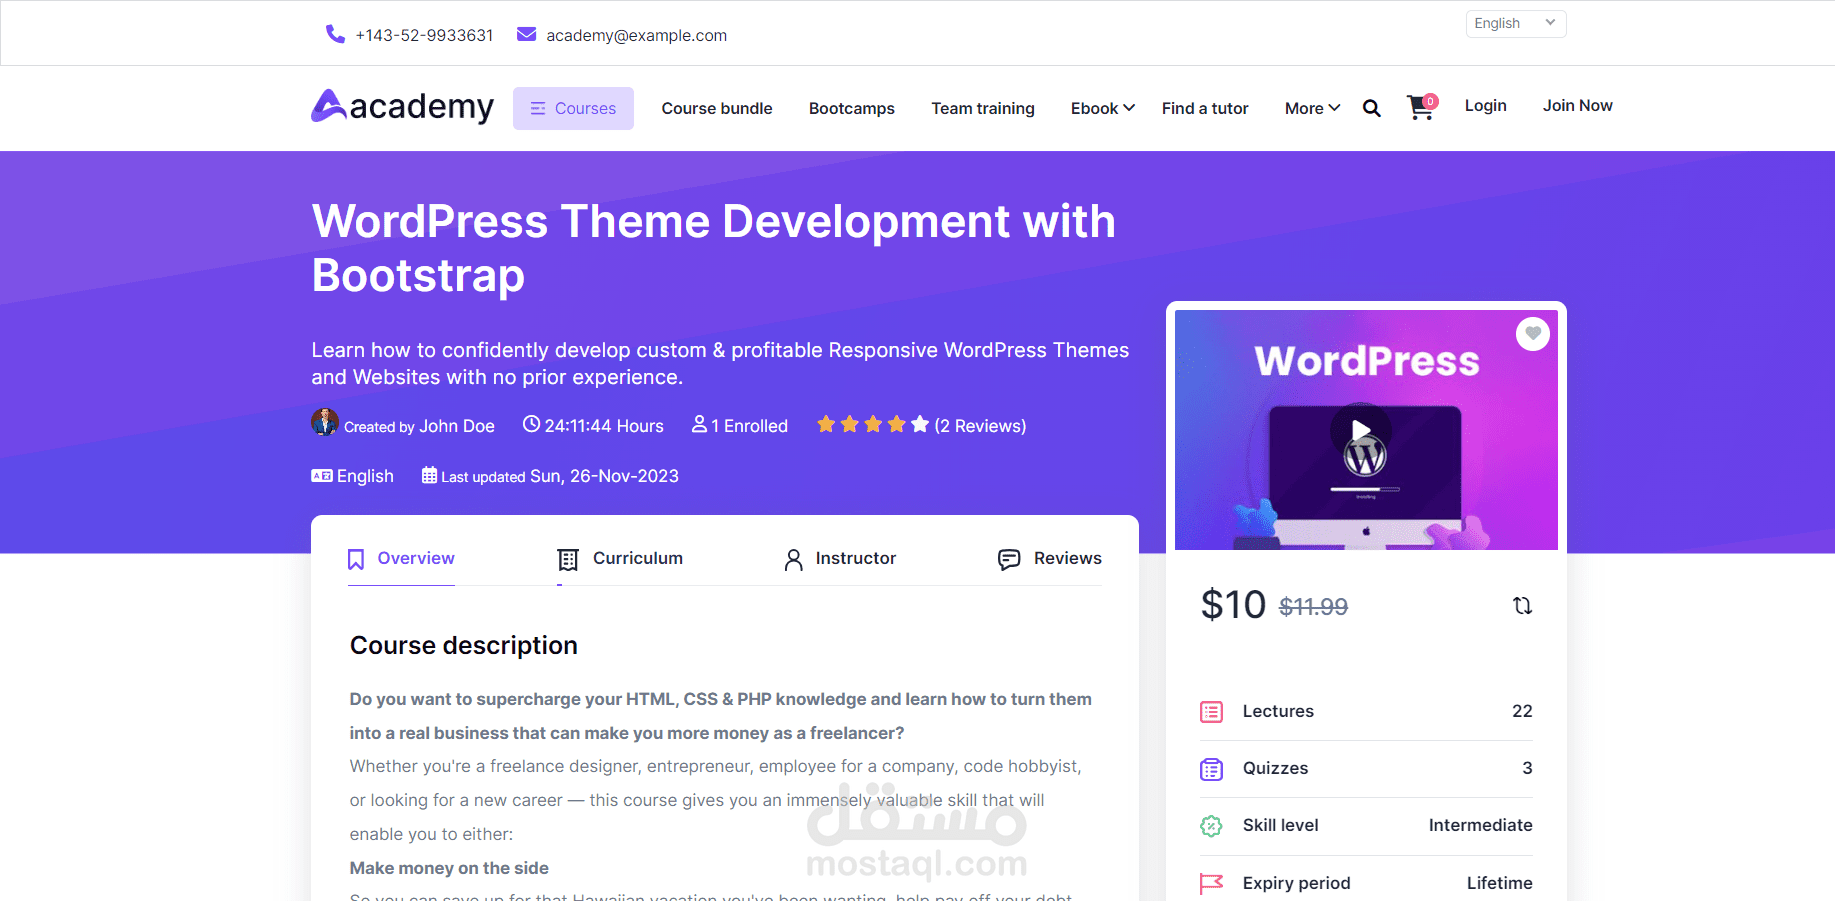Open Find a tutor menu item
1835x901 pixels.
[x=1205, y=108]
